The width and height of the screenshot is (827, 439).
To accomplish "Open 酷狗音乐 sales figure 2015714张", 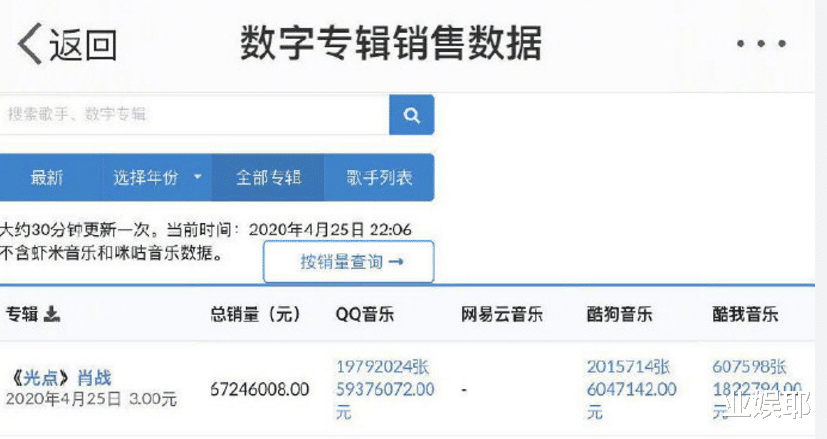I will pos(628,367).
